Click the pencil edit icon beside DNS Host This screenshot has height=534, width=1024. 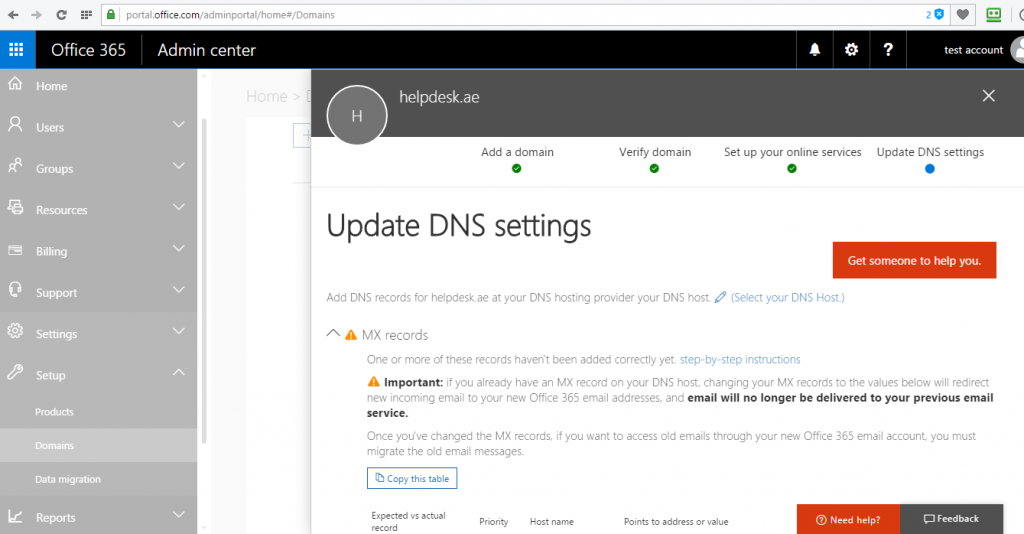(720, 297)
